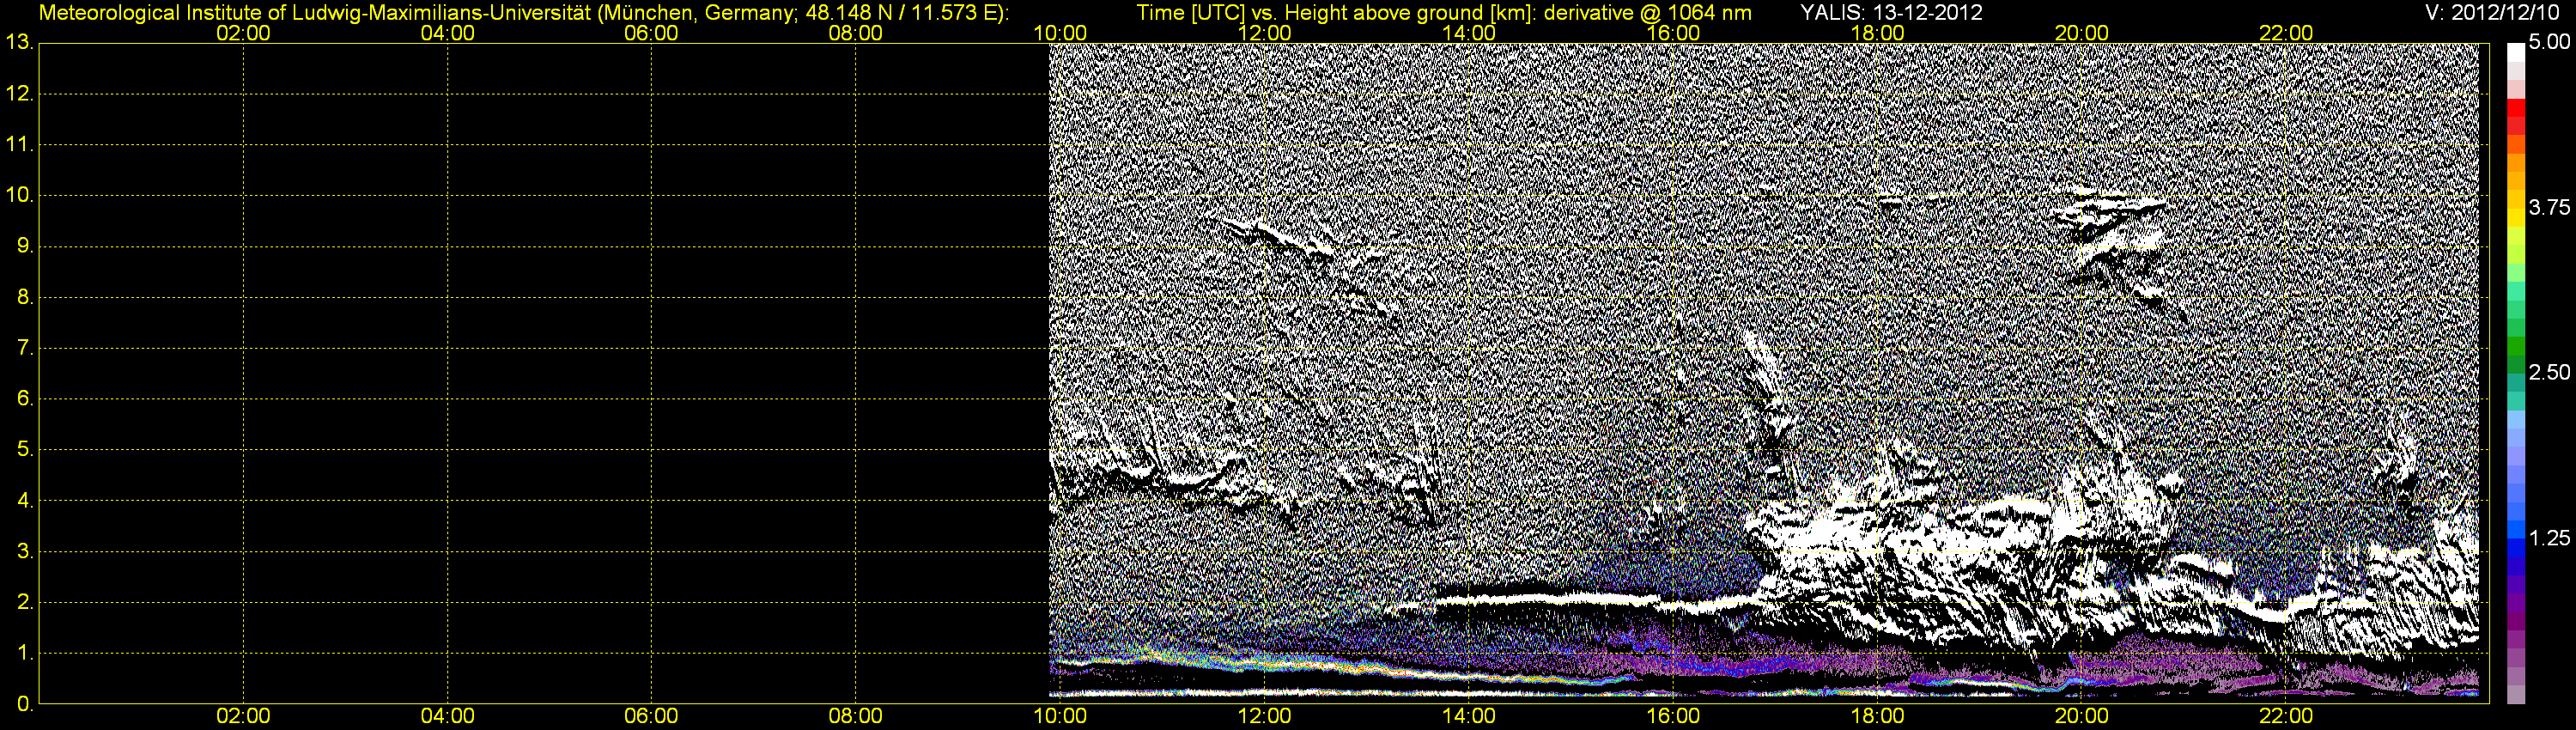Click the 08:00 label on the bottom time axis
This screenshot has height=730, width=2576.
[x=855, y=716]
